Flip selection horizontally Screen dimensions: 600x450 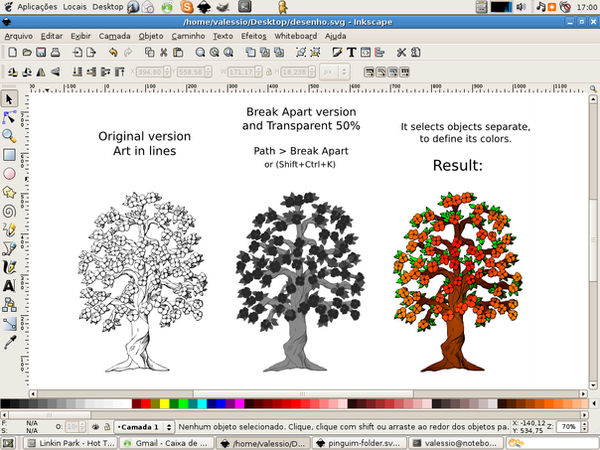41,72
